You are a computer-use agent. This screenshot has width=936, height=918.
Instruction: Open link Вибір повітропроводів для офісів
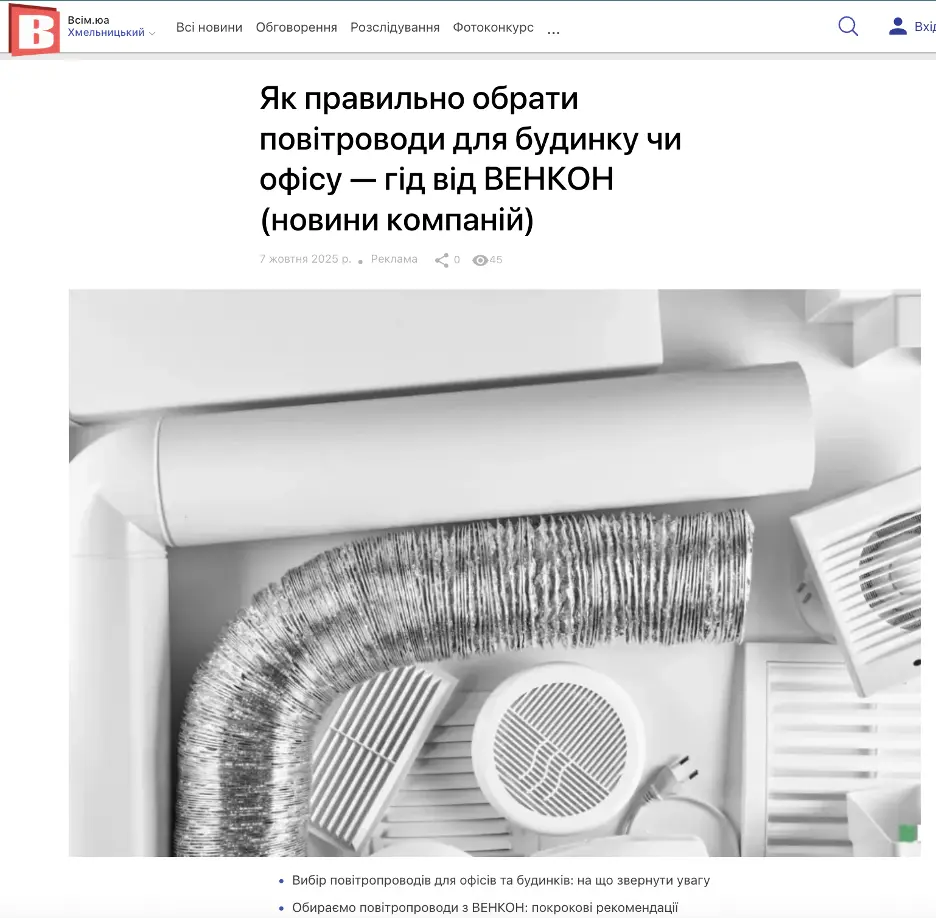[500, 880]
